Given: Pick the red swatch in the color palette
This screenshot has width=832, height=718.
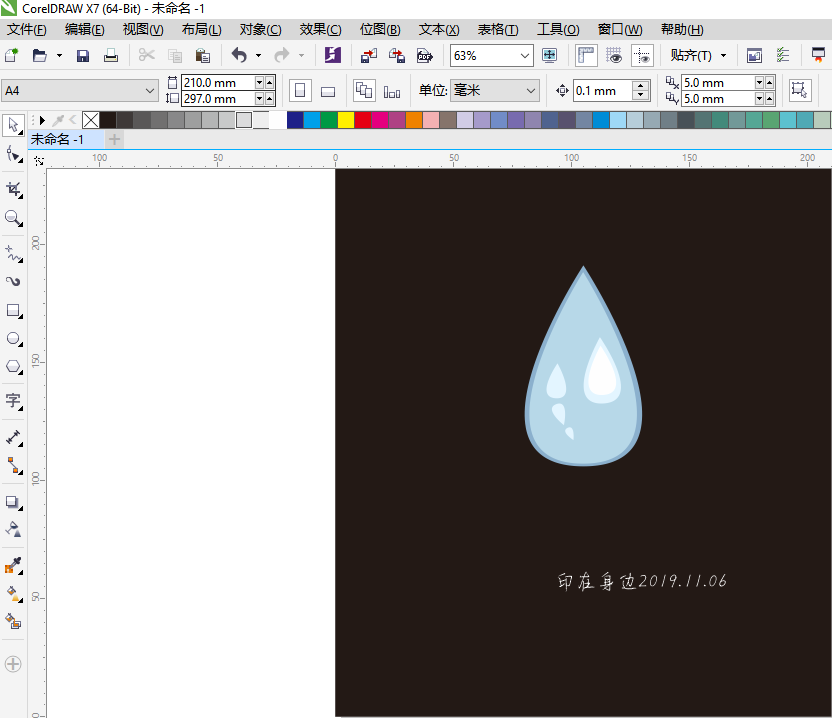Looking at the screenshot, I should (x=361, y=122).
